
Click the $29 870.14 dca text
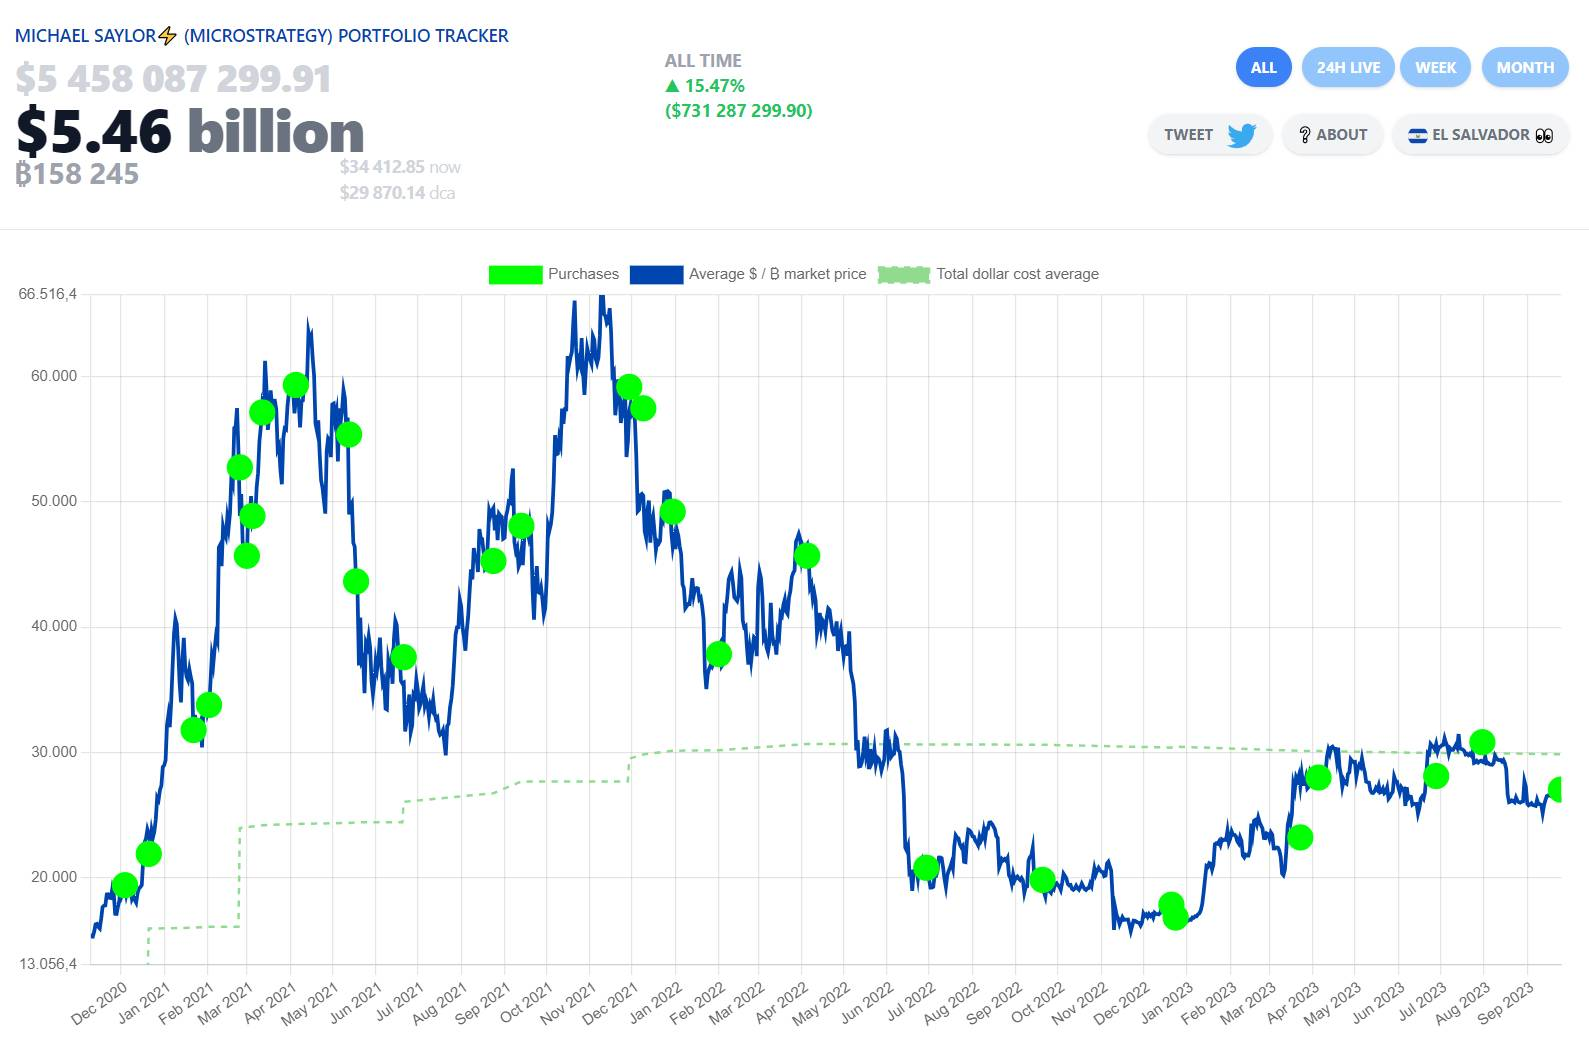coord(397,192)
